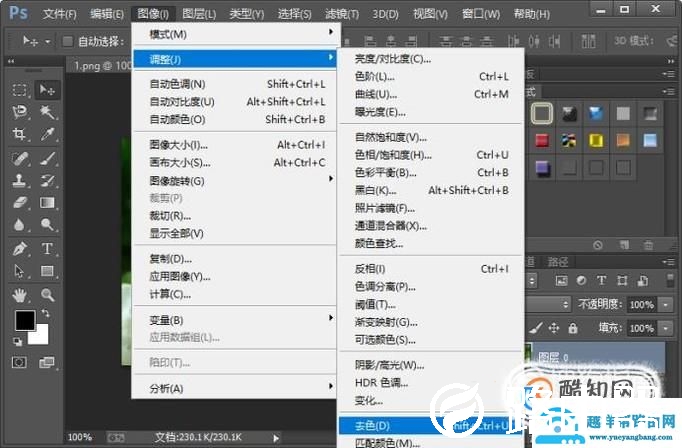Choose 自动色调(N) menu item
Screen dimensions: 682x448
[236, 84]
